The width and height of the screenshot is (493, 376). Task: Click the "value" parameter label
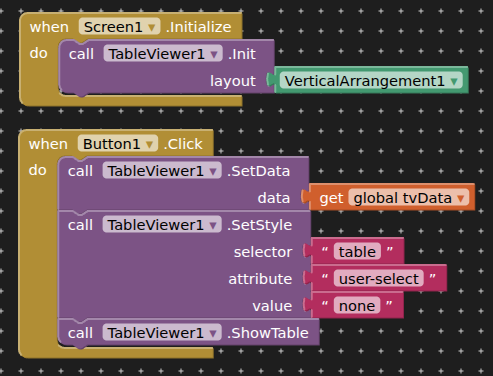coord(272,306)
